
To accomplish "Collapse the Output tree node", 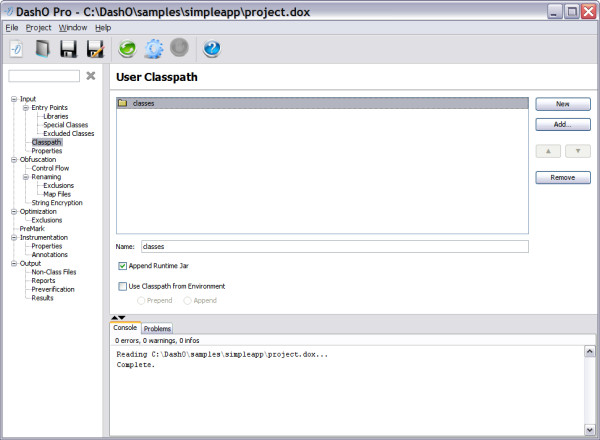I will (x=14, y=264).
